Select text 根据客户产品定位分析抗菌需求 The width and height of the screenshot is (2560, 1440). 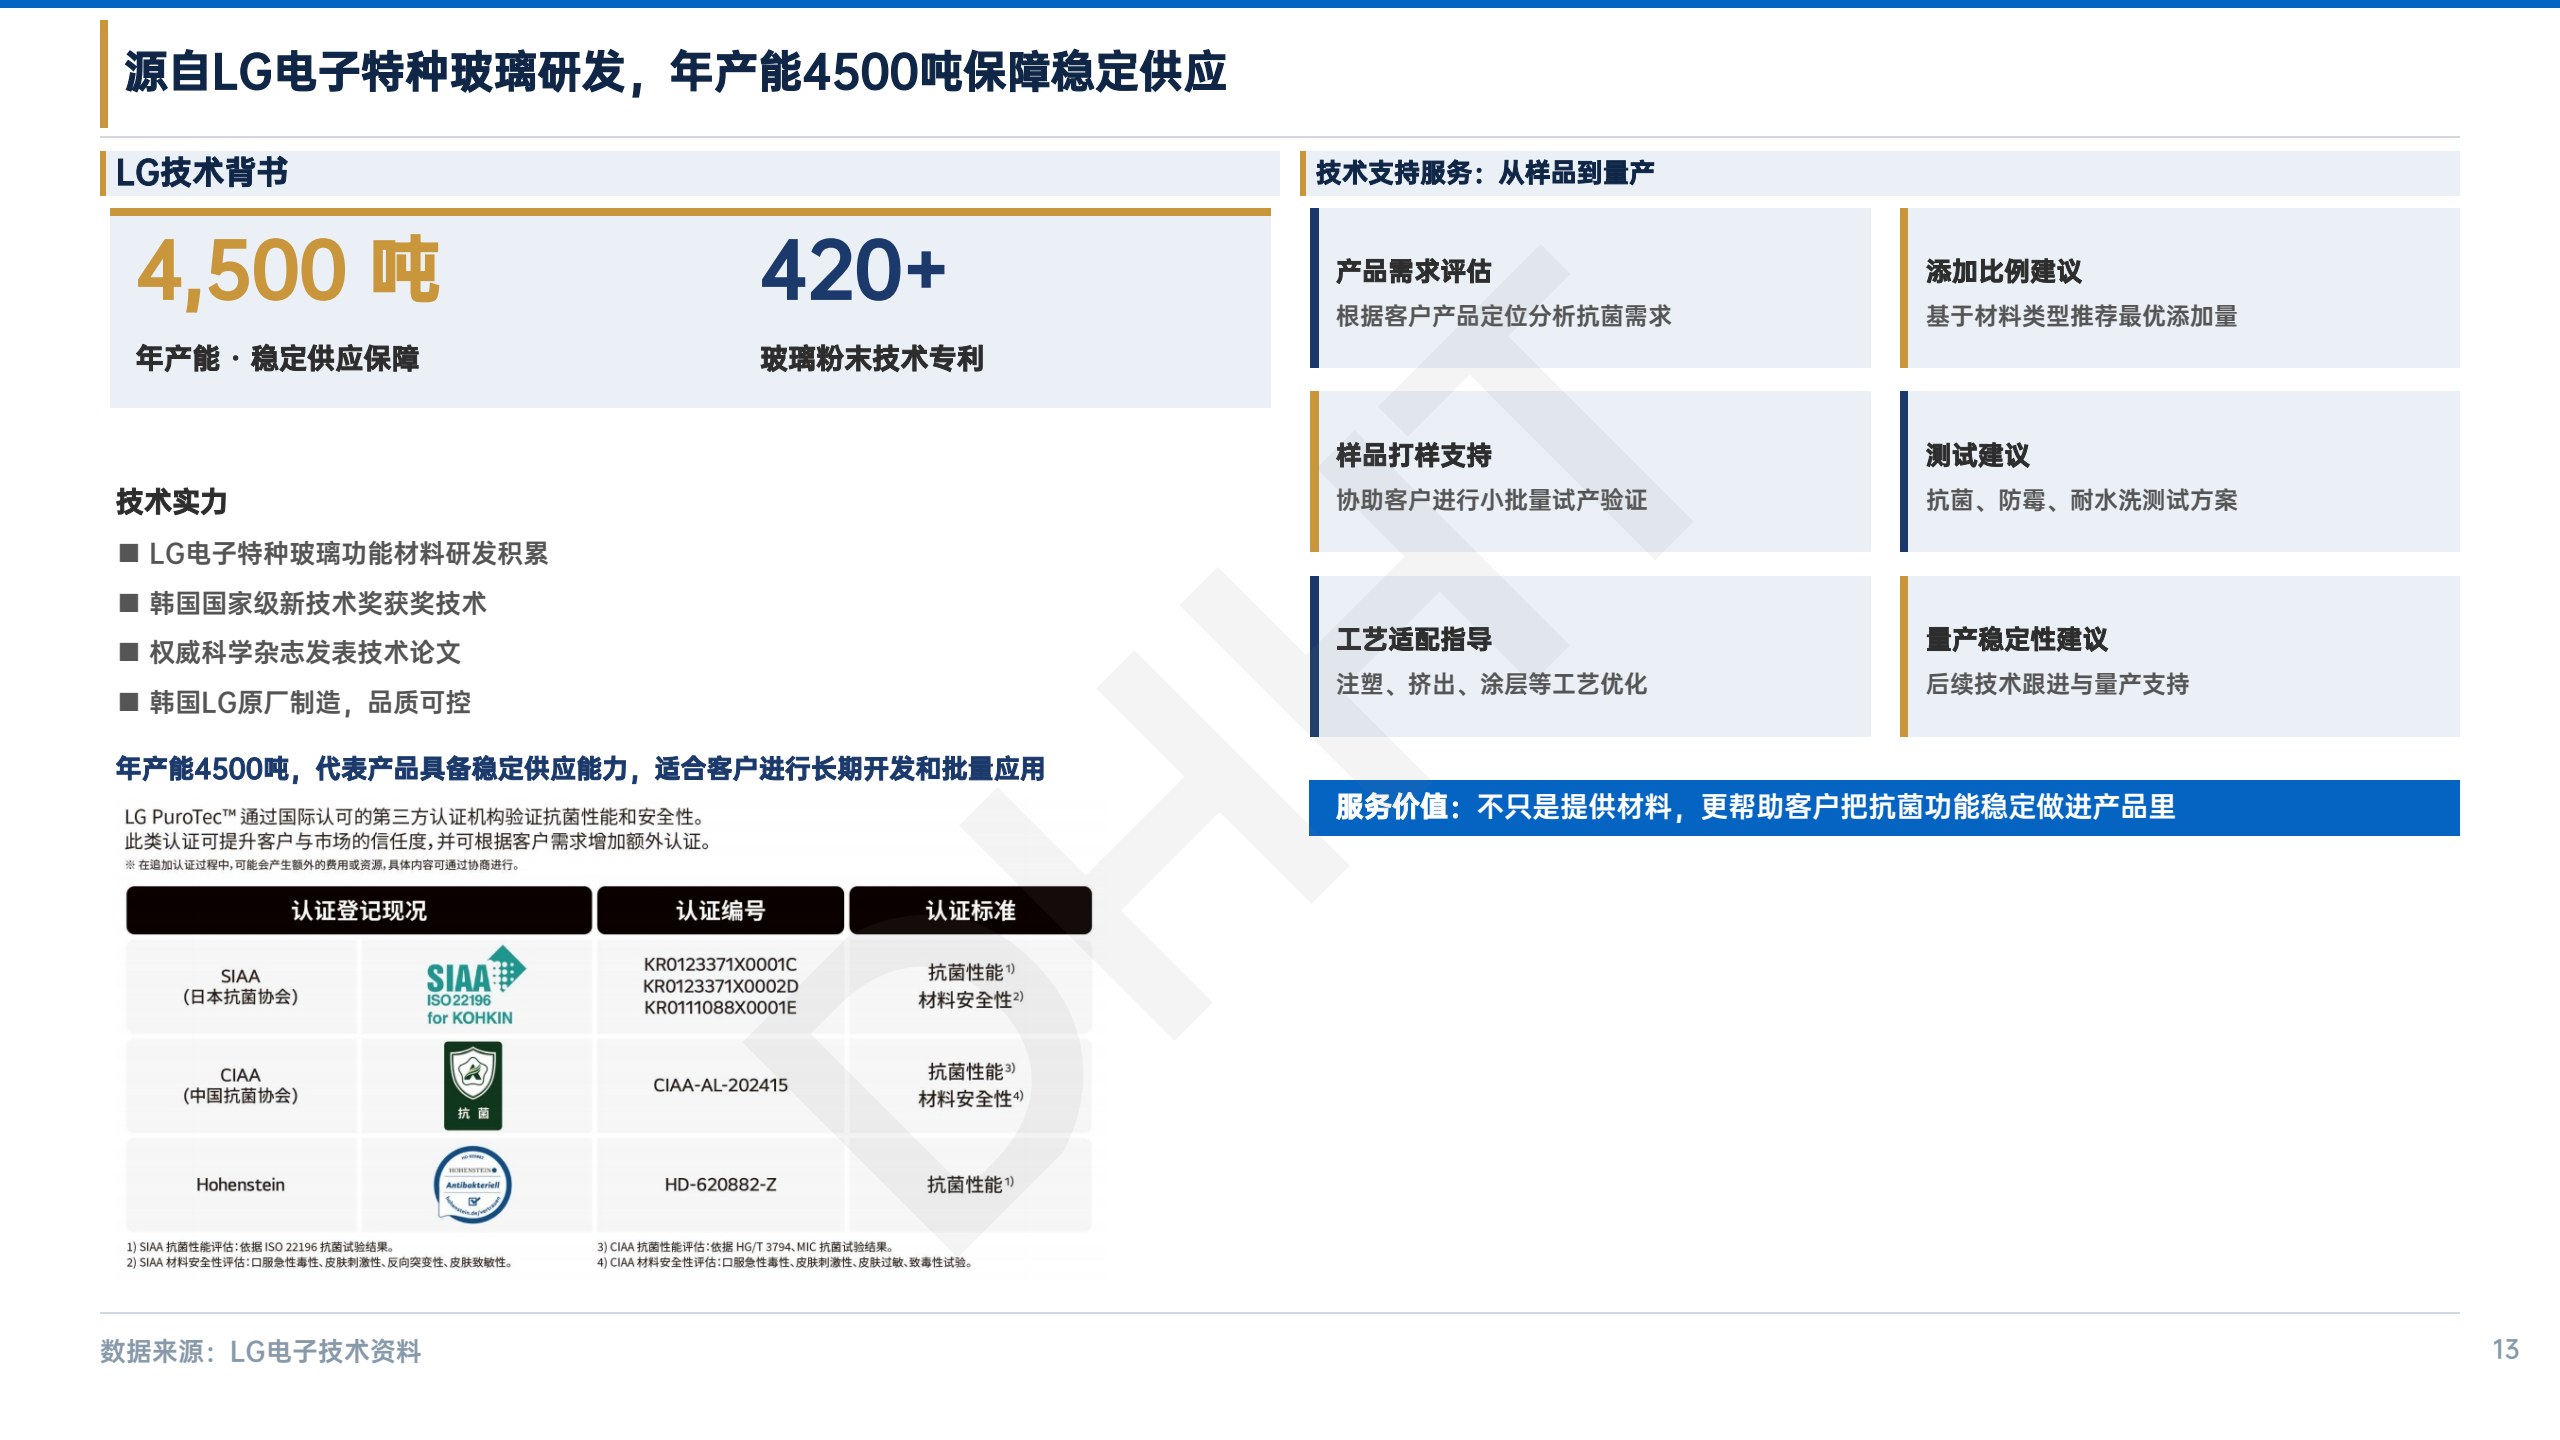1503,316
